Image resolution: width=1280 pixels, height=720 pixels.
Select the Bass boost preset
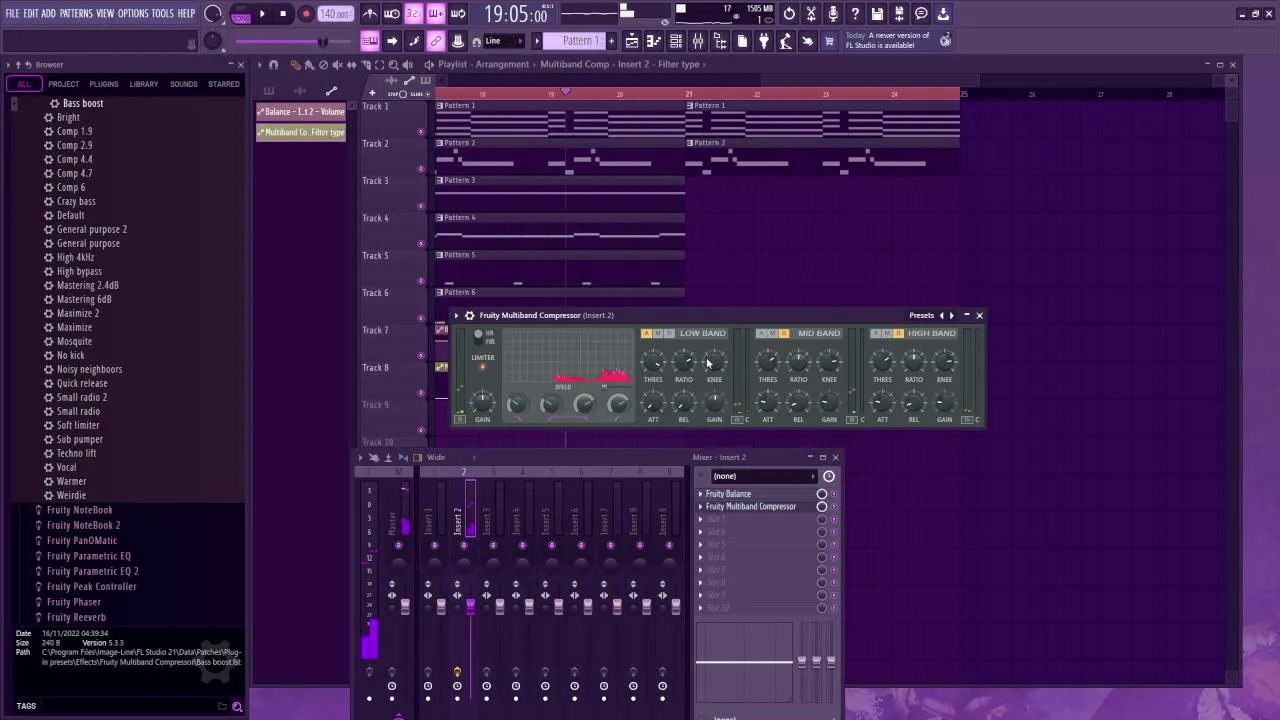(x=82, y=103)
